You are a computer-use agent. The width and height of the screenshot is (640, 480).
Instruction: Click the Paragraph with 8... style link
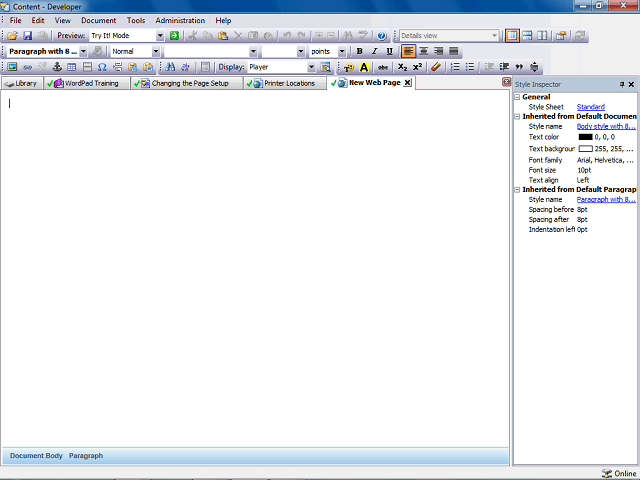point(606,200)
